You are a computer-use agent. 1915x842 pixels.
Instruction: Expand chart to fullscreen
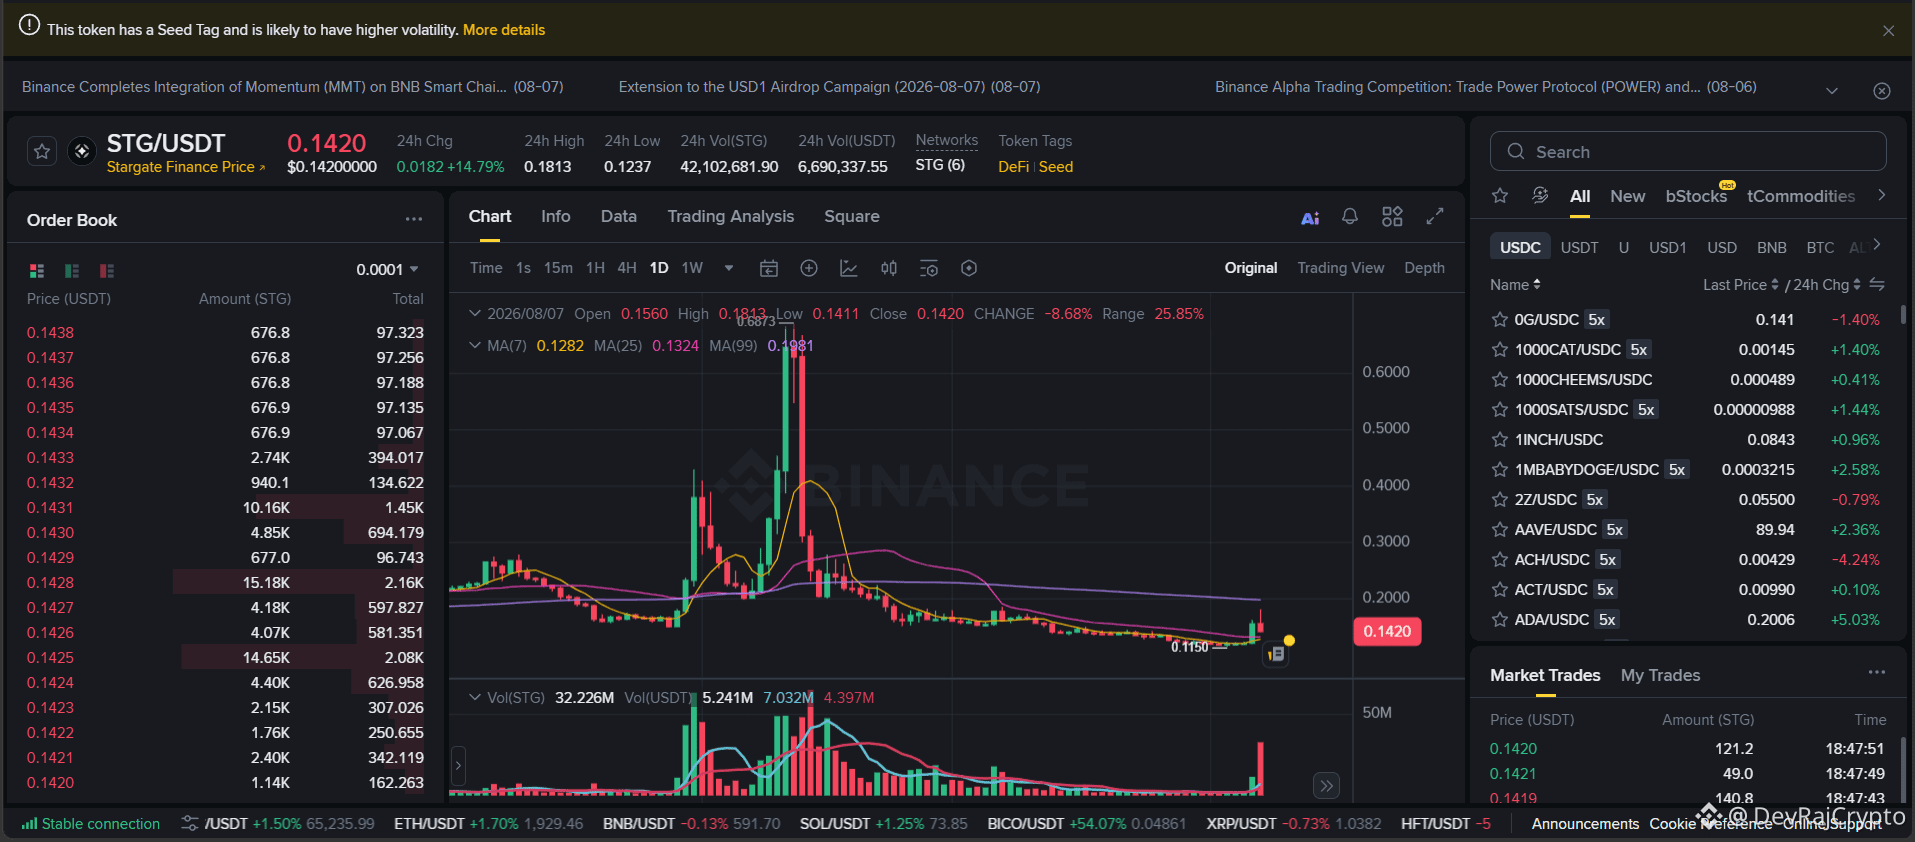1435,216
